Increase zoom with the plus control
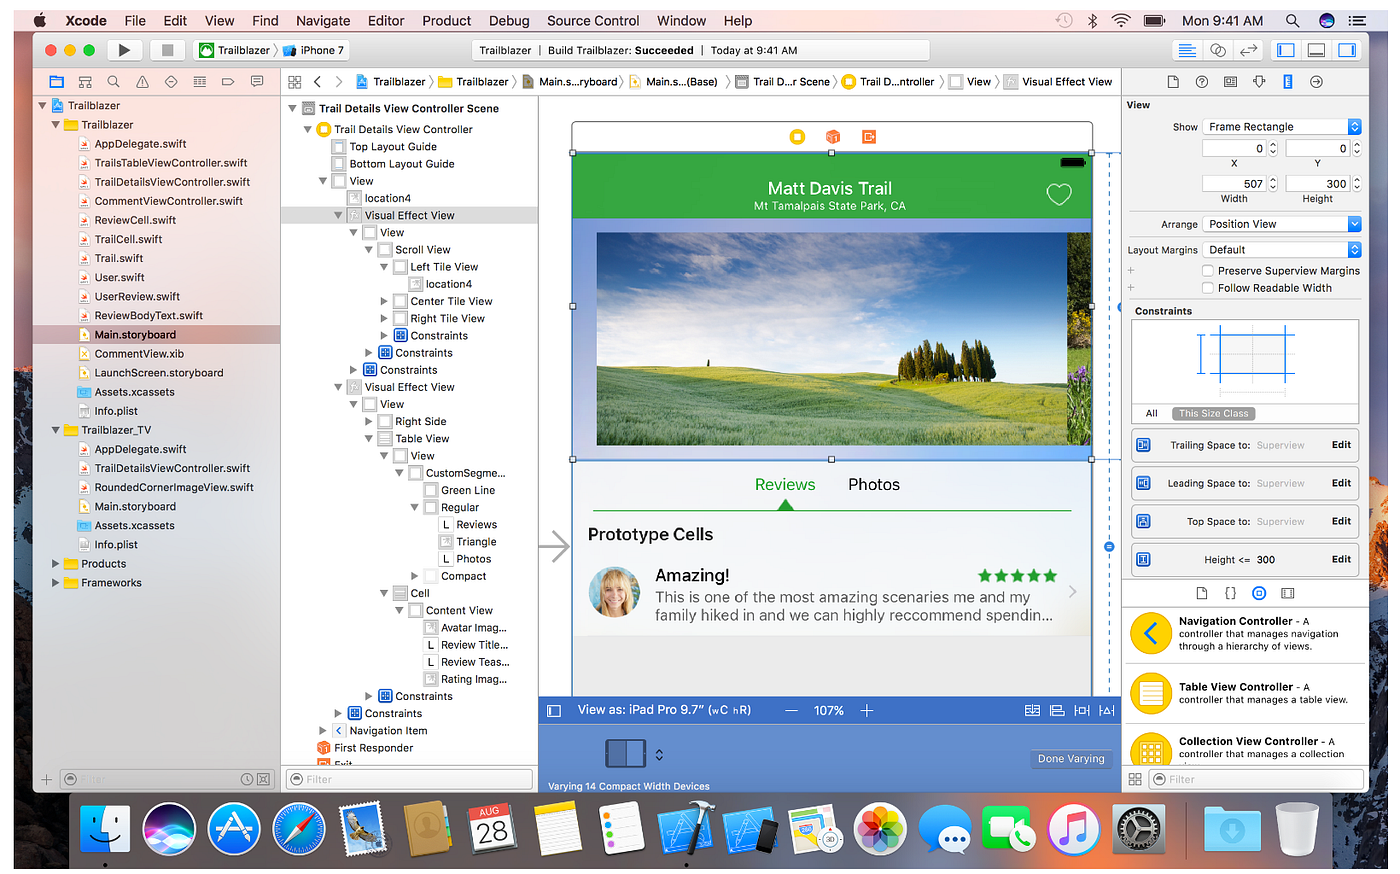This screenshot has height=874, width=1400. 866,710
